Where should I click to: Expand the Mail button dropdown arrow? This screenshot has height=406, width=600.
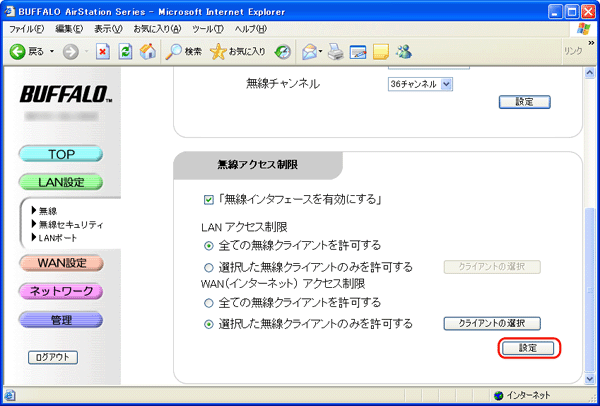coord(321,51)
